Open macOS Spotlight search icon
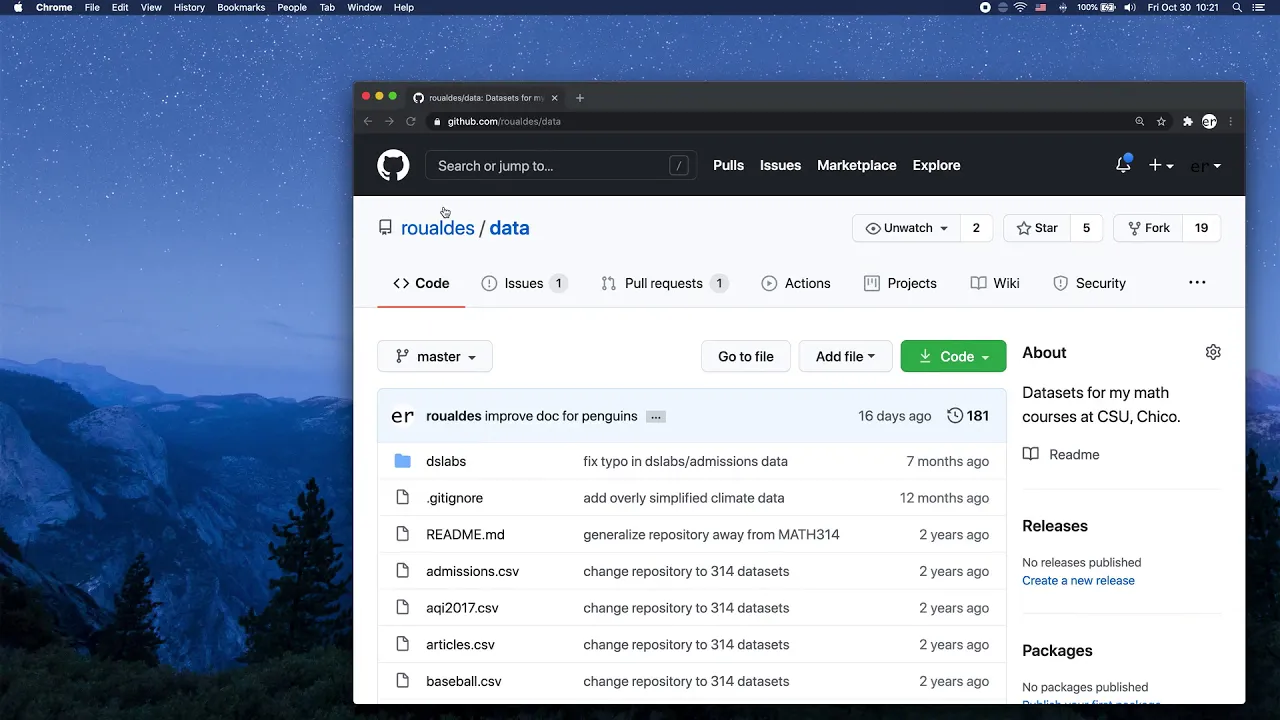This screenshot has height=720, width=1280. (x=1237, y=7)
